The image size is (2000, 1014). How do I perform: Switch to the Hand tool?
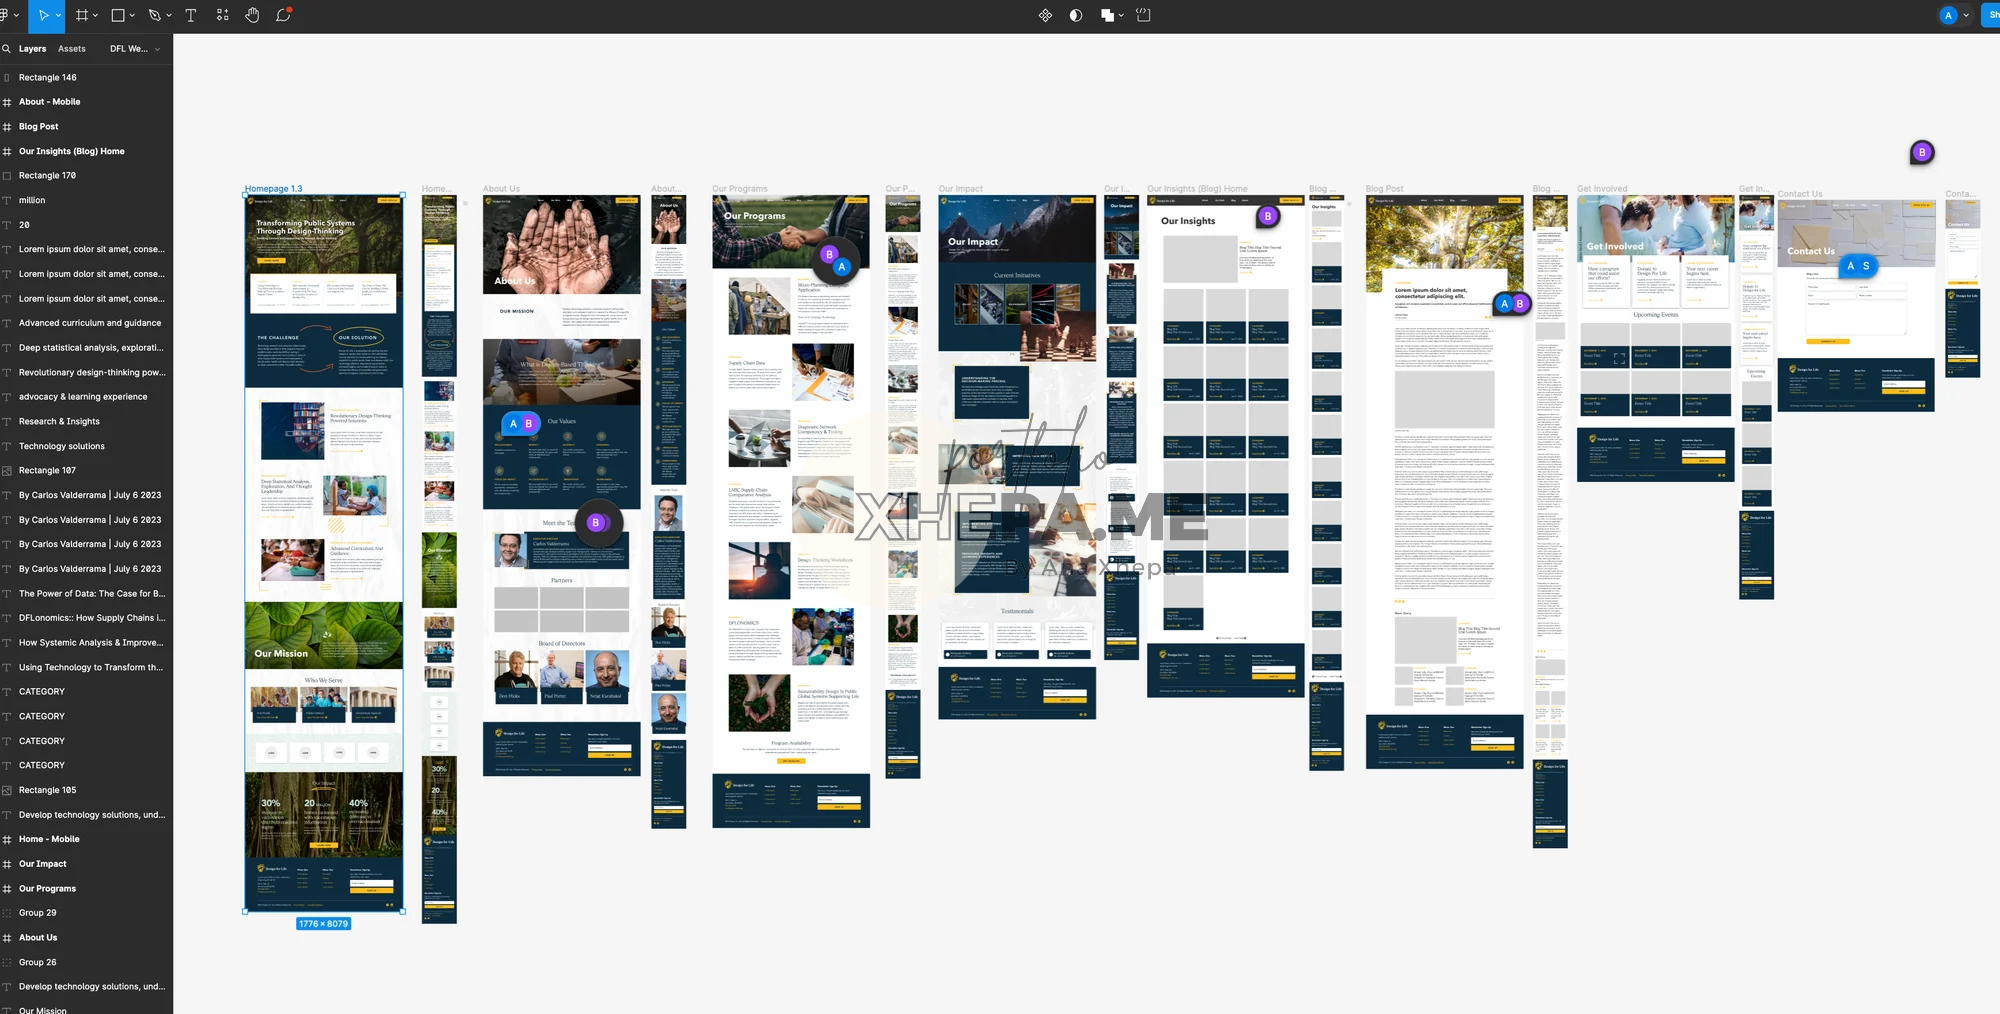252,16
